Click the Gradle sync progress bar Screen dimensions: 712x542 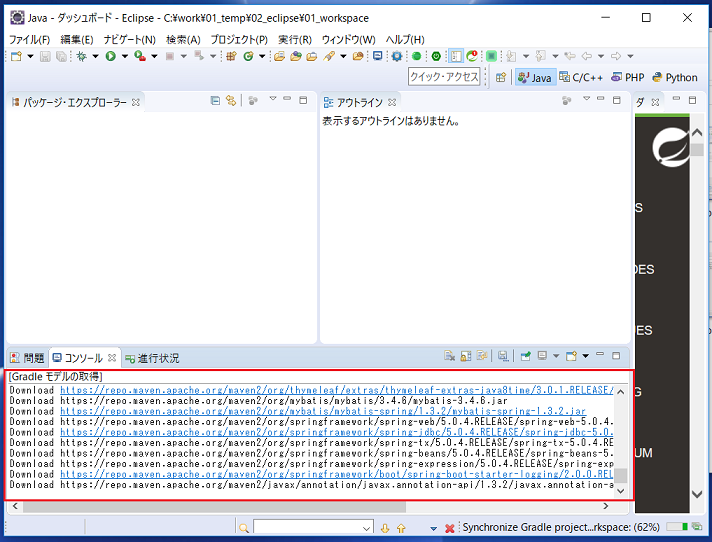click(677, 527)
